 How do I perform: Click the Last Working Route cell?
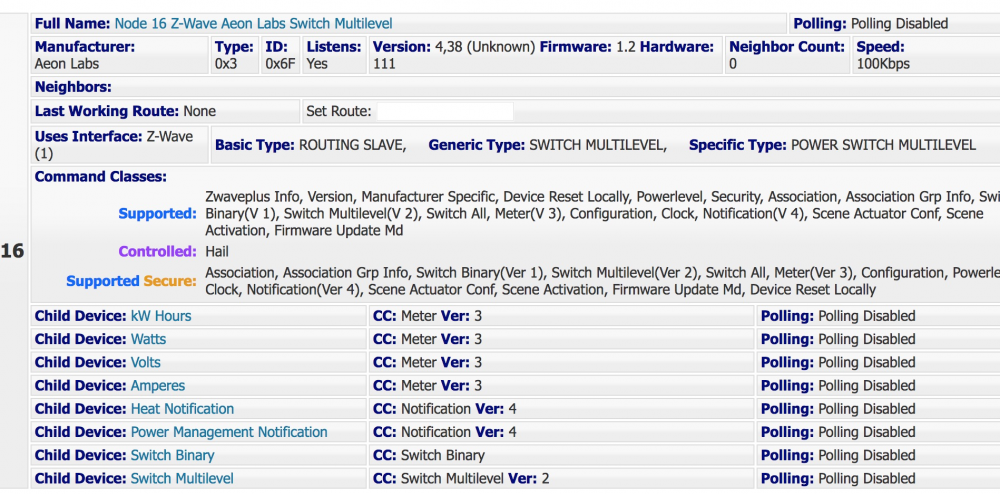click(x=125, y=111)
